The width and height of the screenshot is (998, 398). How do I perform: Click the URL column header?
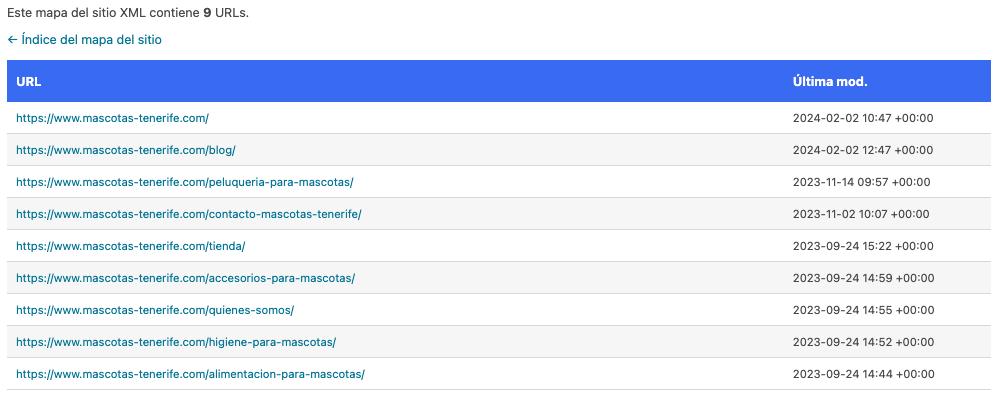(x=29, y=82)
